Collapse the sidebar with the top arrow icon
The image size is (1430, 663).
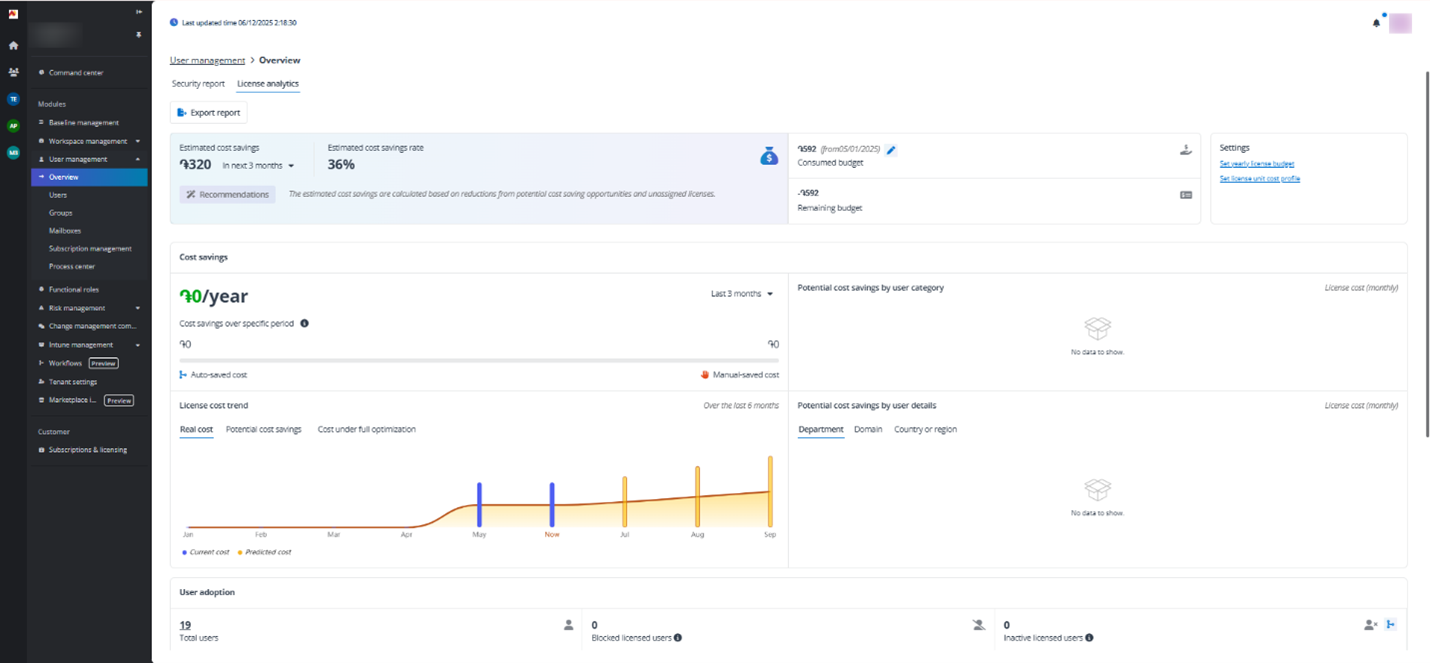pyautogui.click(x=139, y=12)
